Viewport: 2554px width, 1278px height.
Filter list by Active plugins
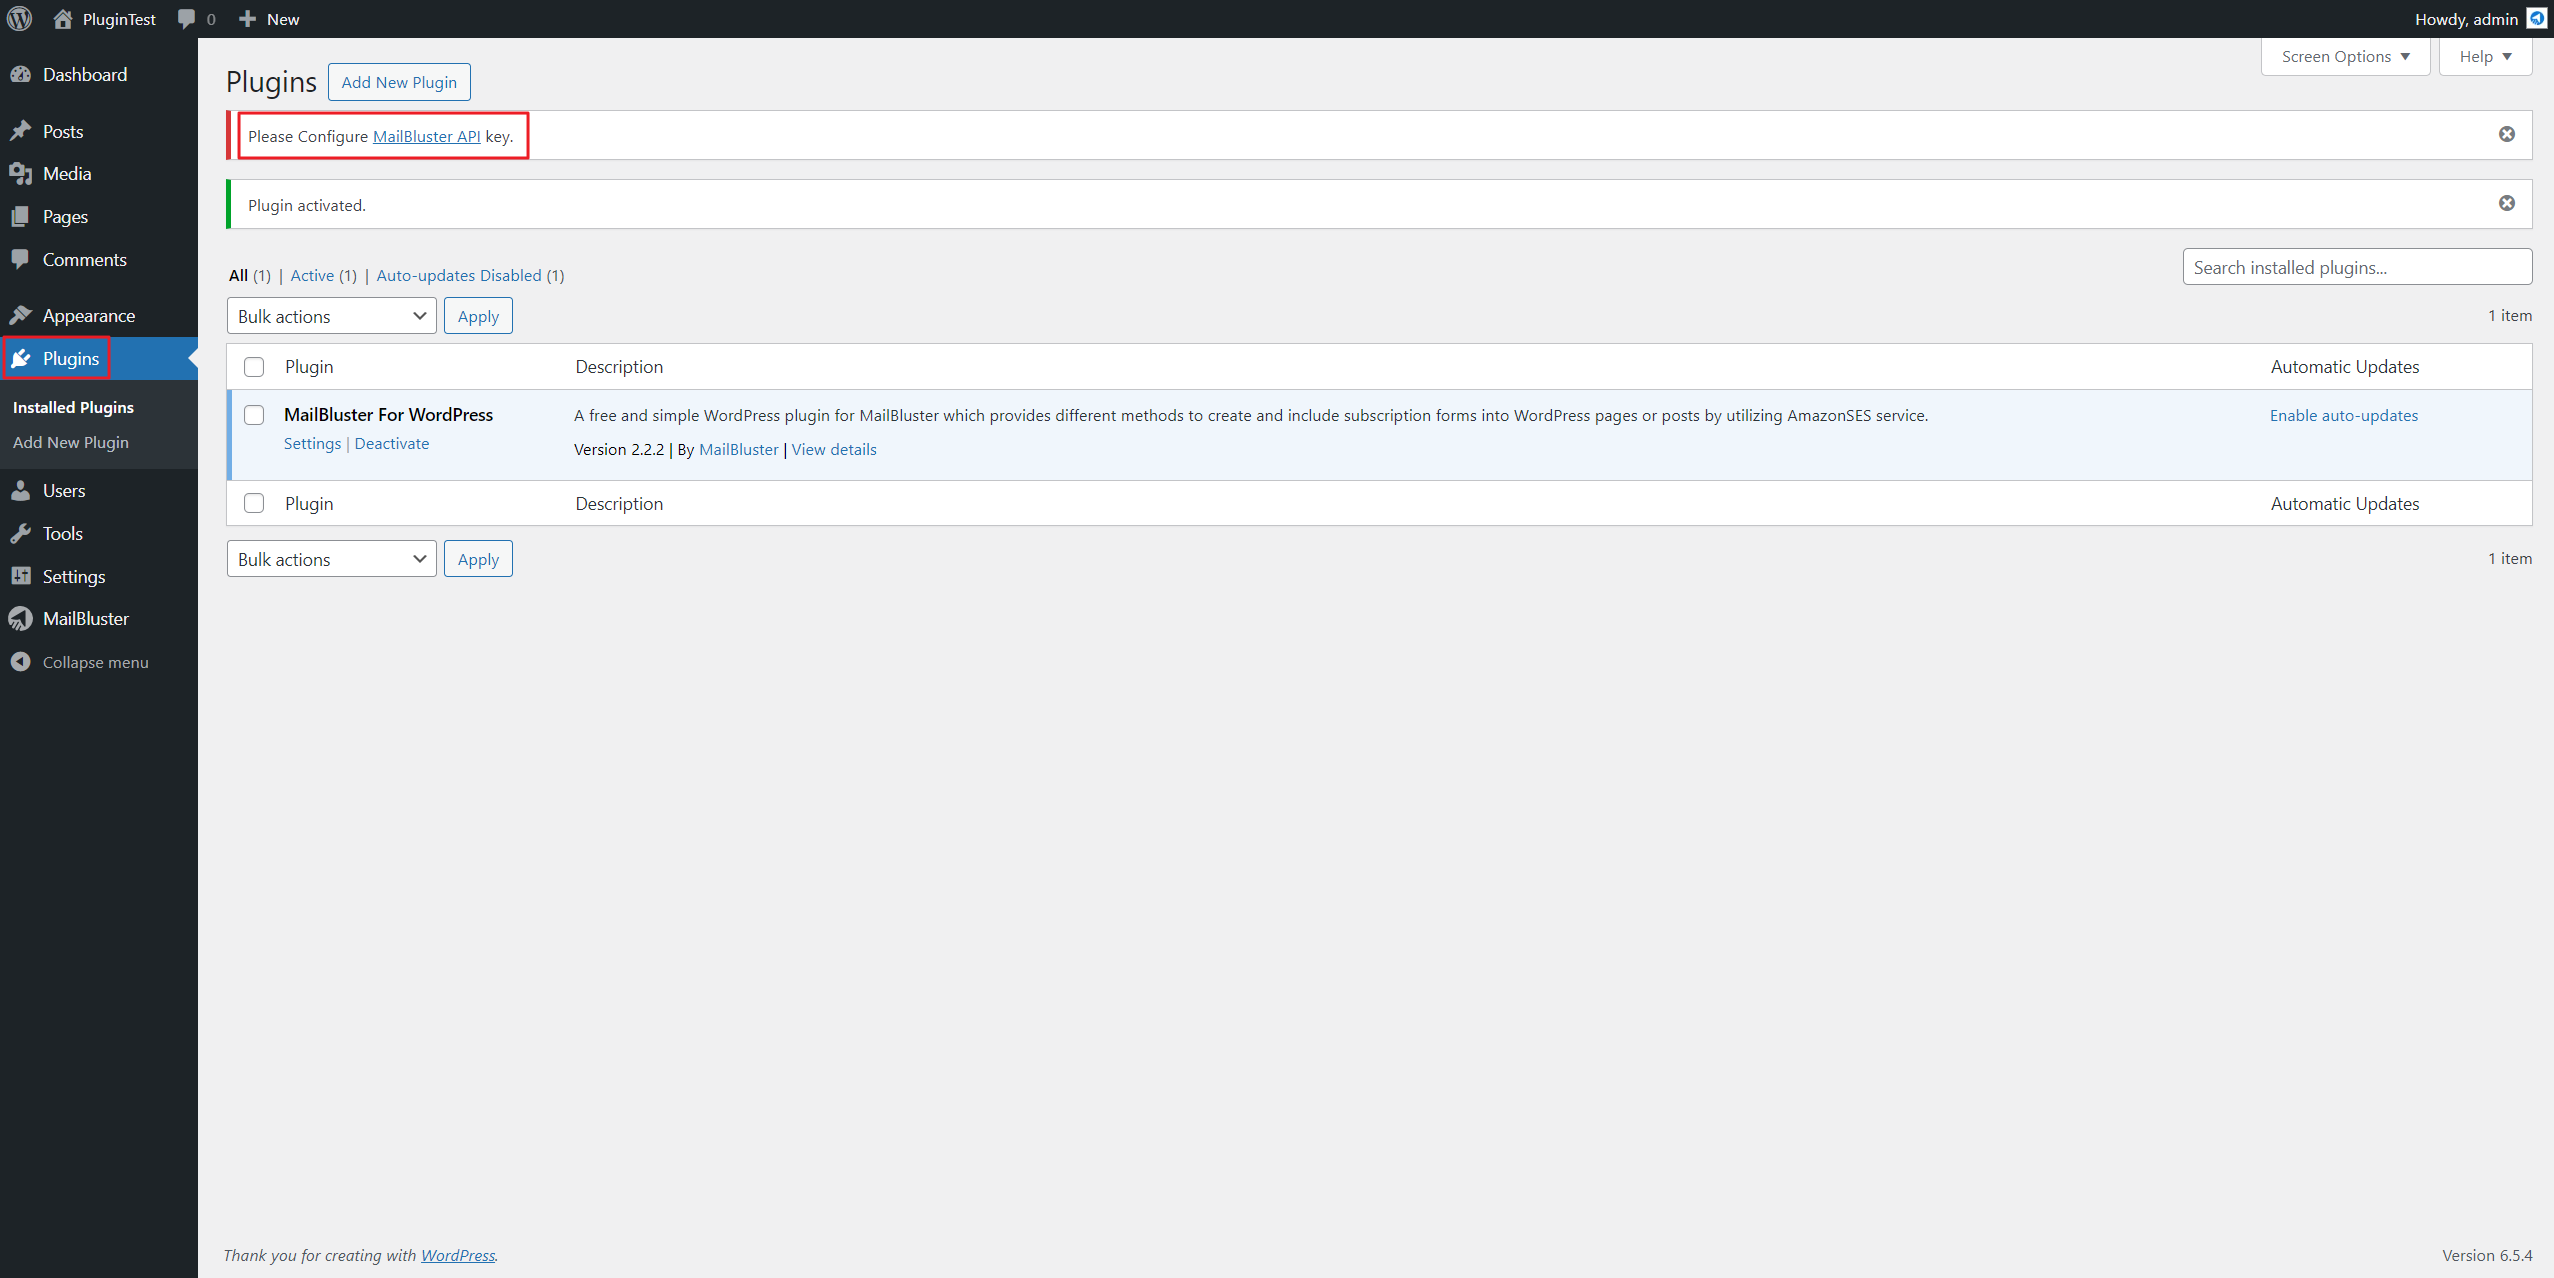[x=312, y=275]
